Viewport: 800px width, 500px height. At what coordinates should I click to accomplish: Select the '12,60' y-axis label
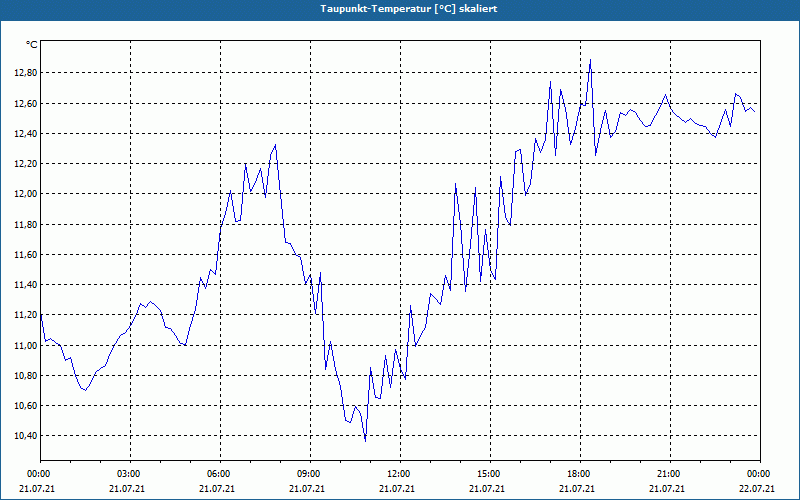coord(26,104)
